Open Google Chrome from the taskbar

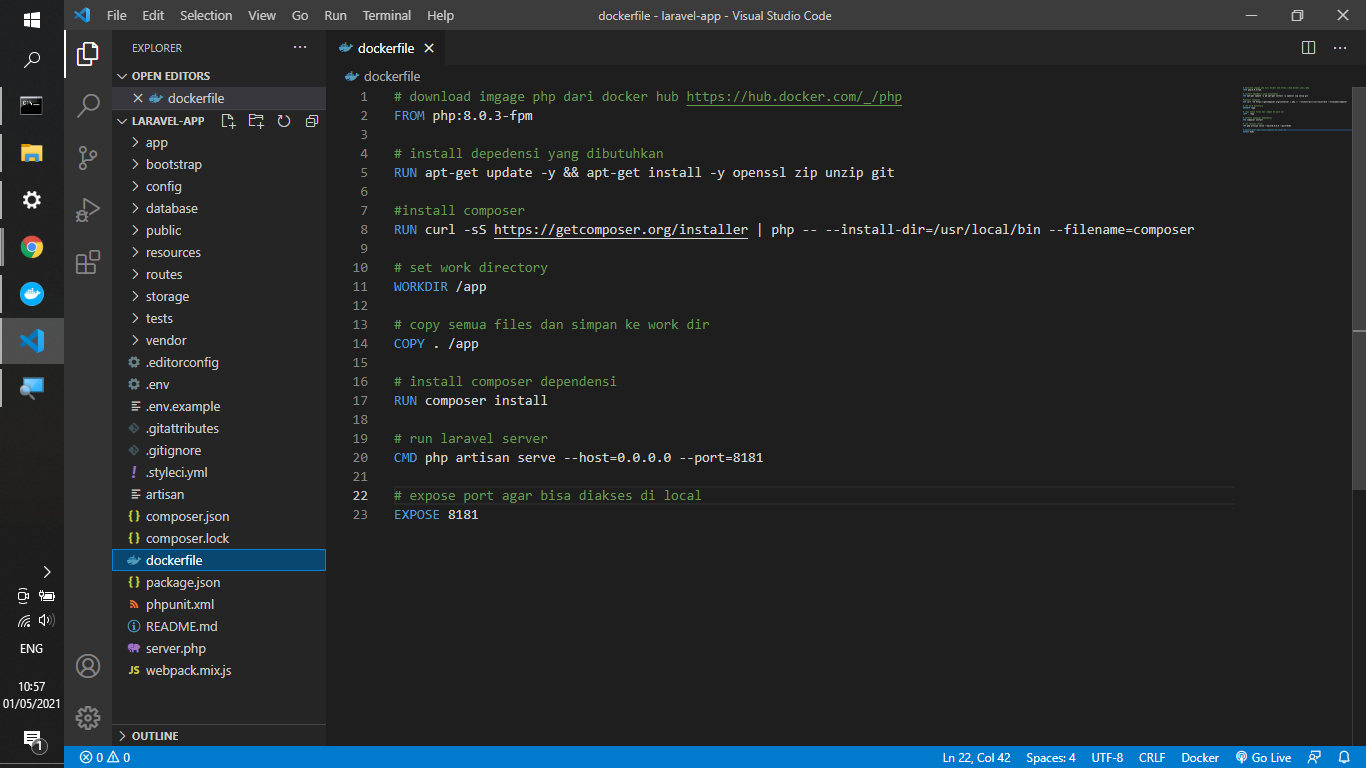point(32,247)
